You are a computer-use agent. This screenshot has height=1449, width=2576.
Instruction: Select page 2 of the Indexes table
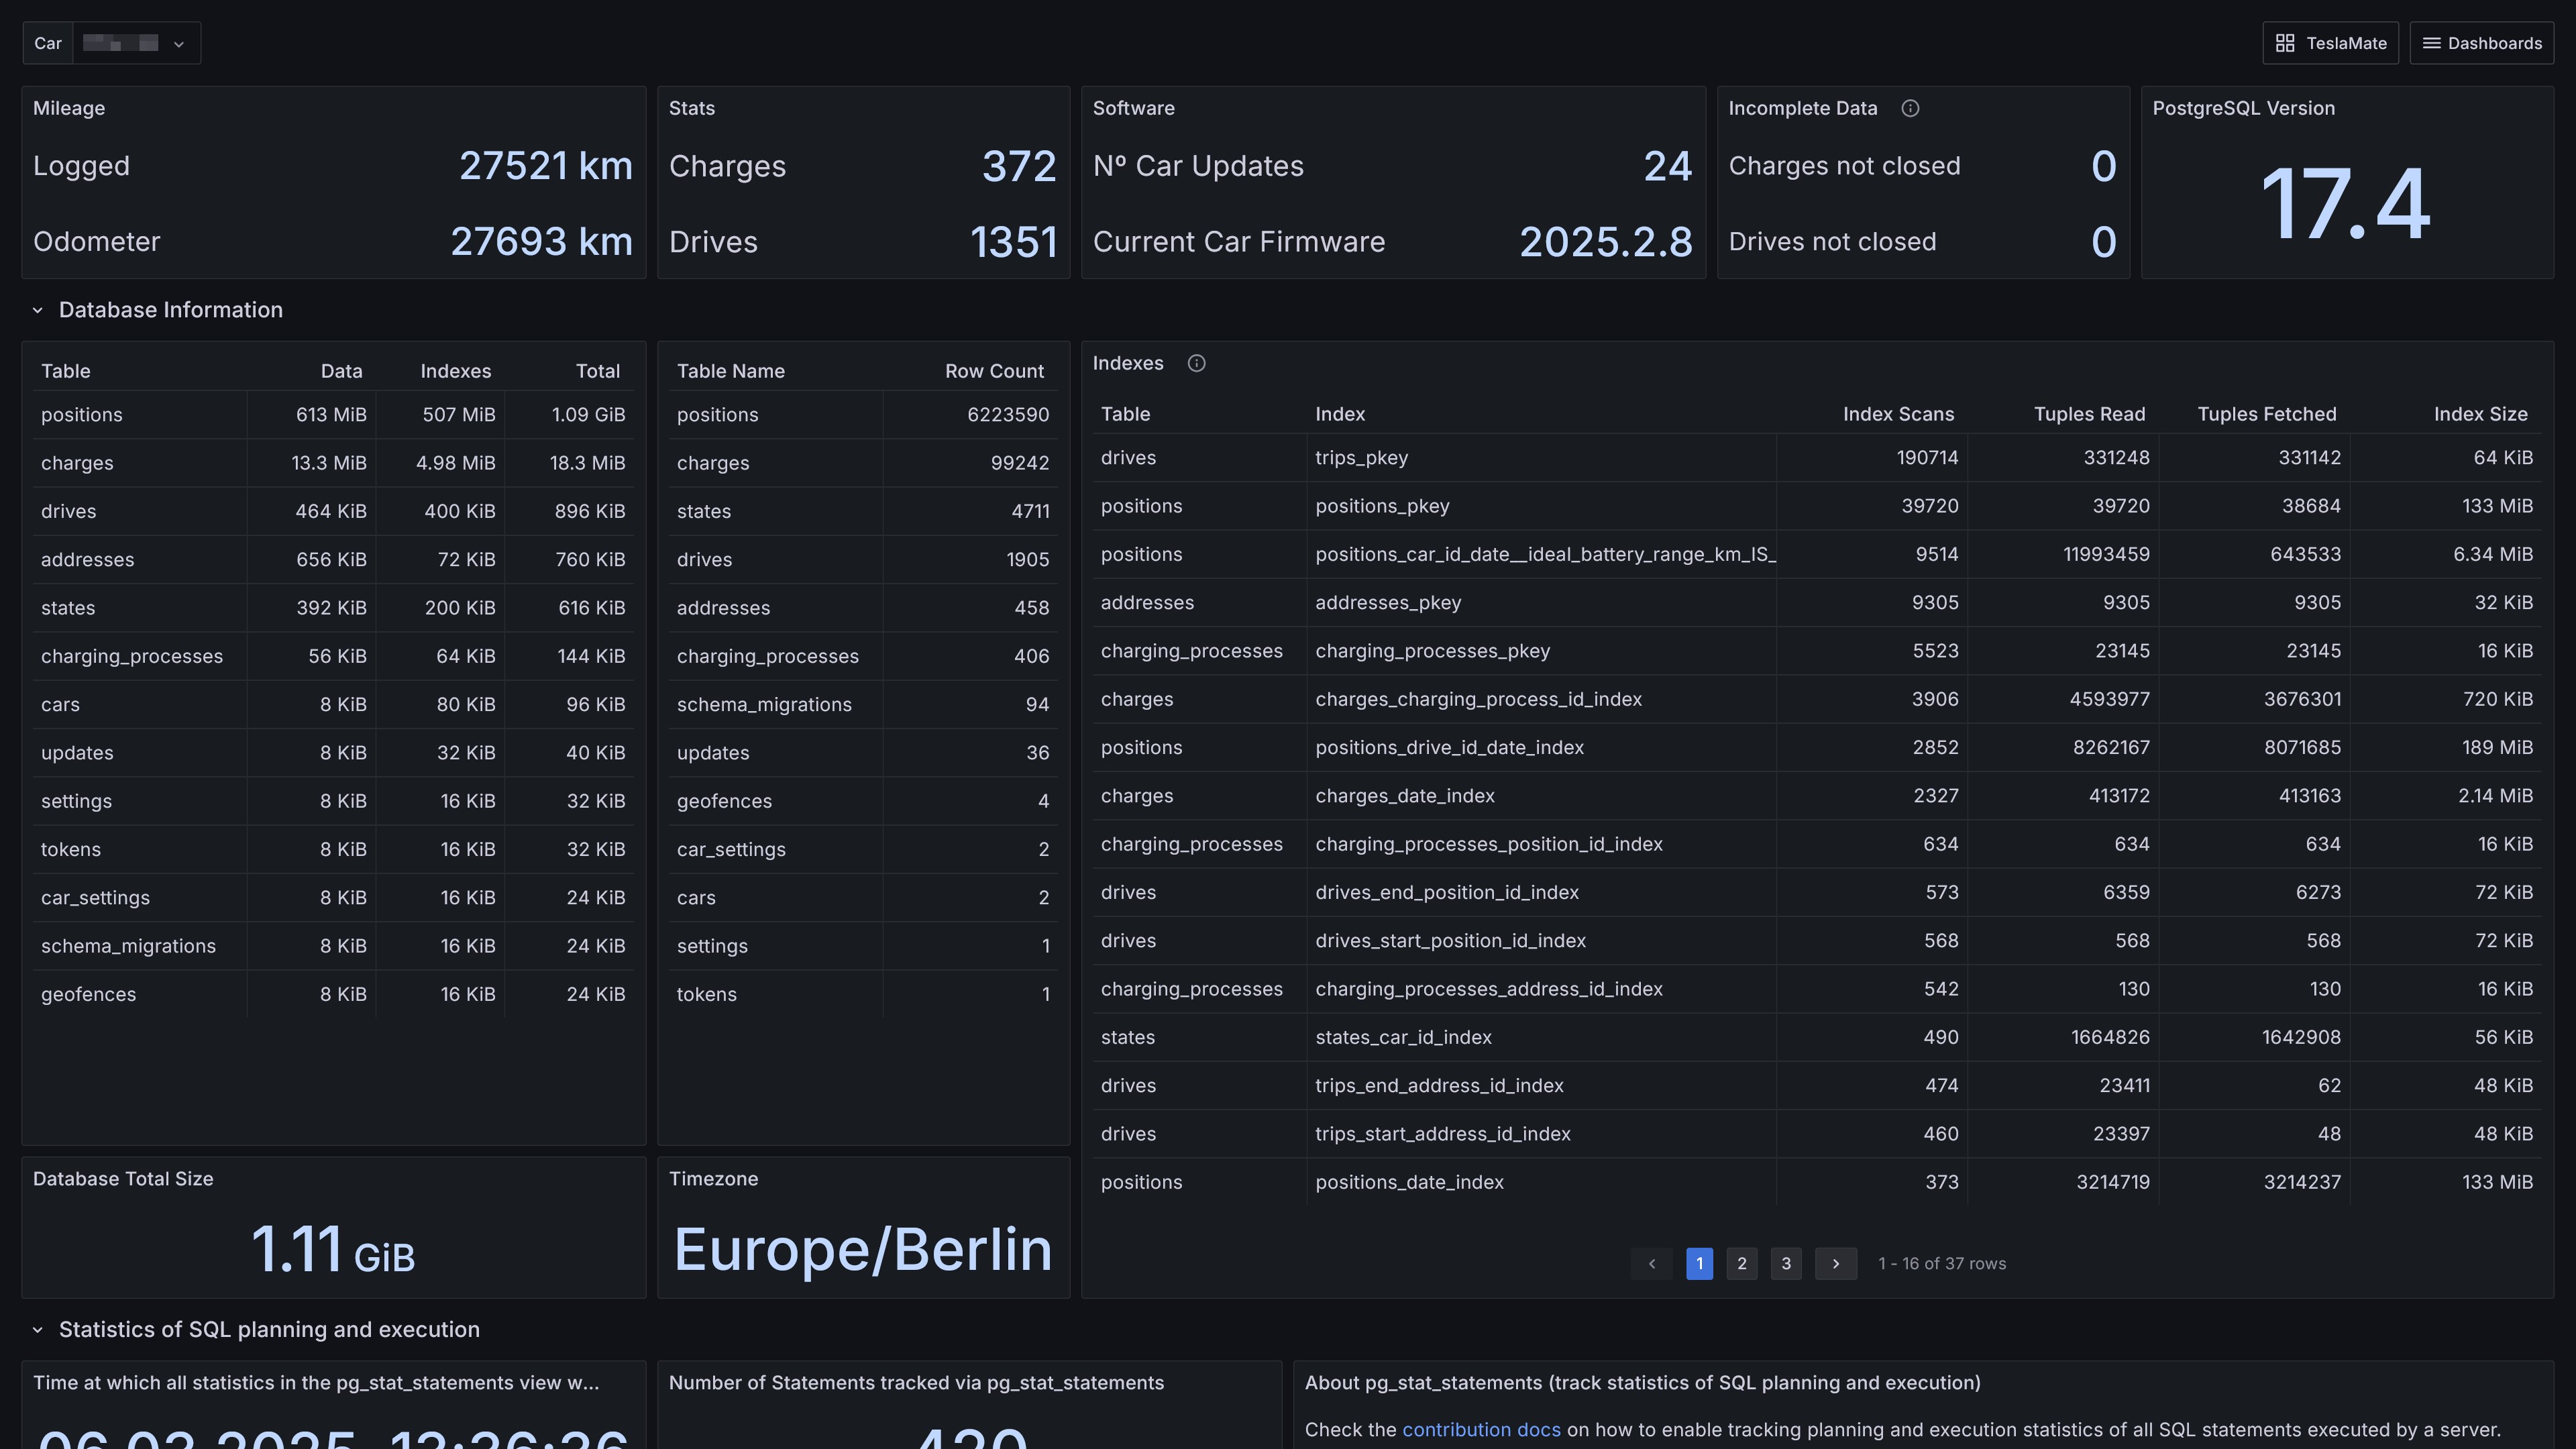1742,1263
